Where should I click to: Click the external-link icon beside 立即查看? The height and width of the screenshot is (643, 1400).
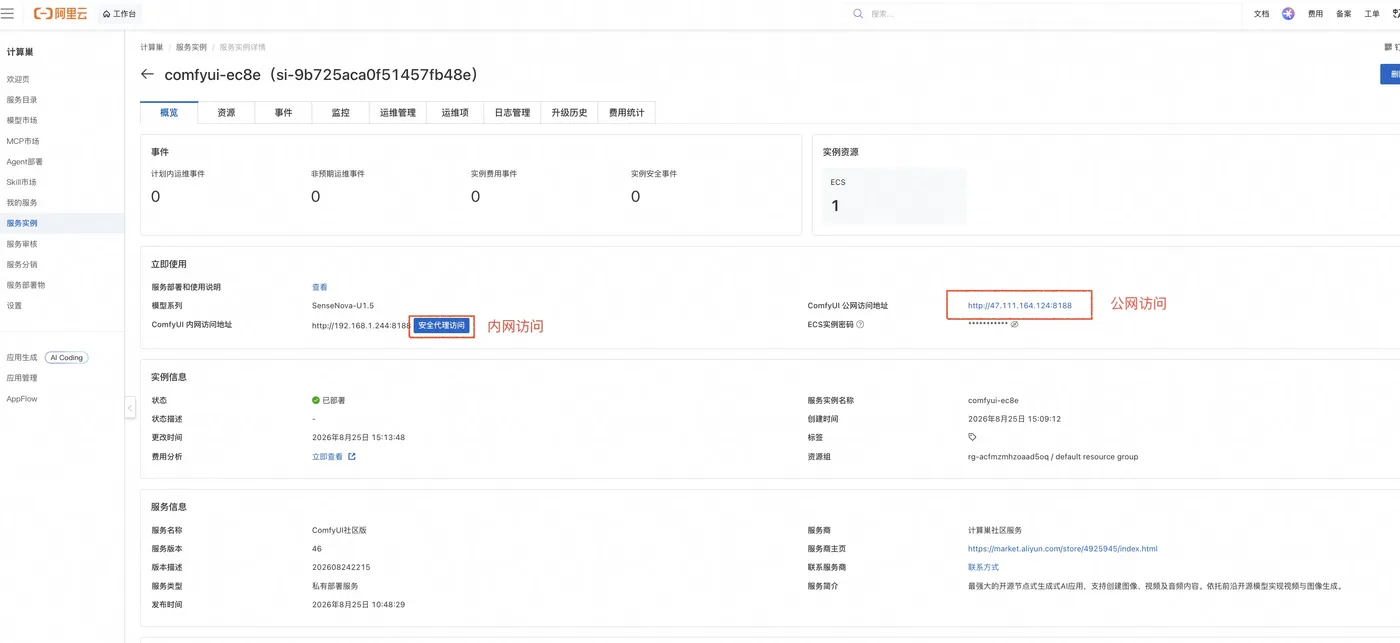pyautogui.click(x=351, y=457)
